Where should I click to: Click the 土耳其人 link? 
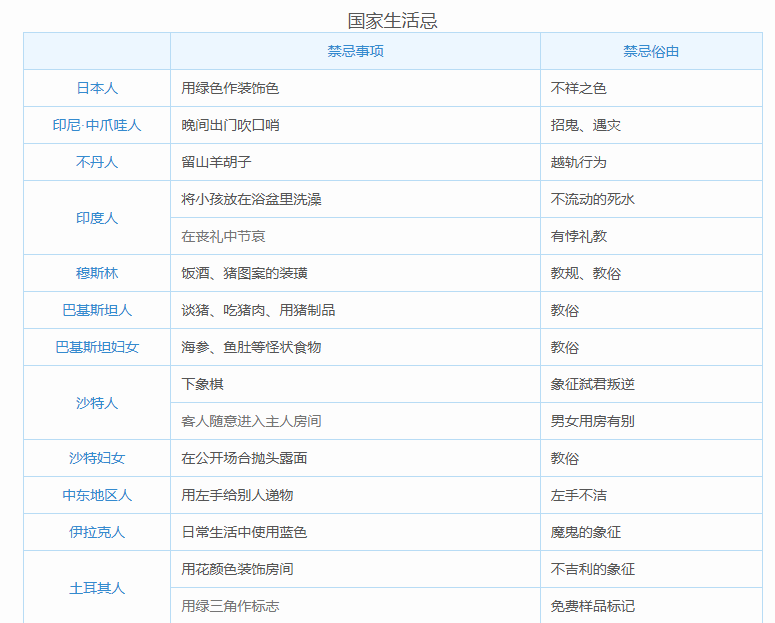pos(97,588)
